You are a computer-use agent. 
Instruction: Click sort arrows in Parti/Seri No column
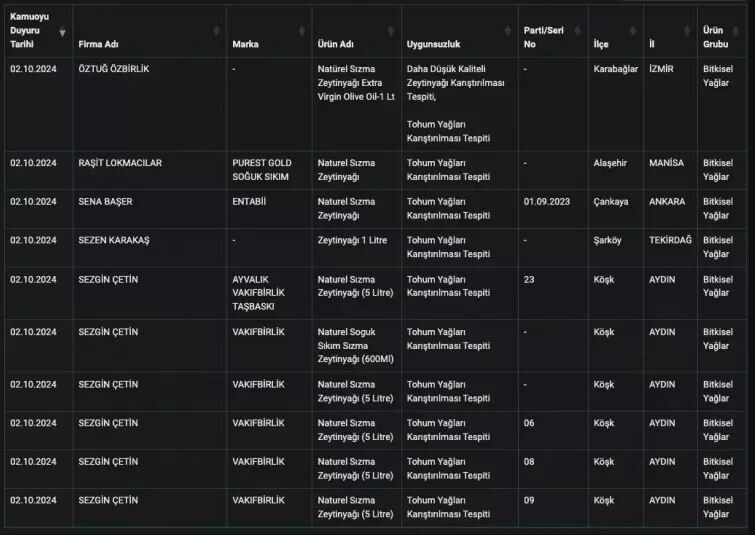578,31
